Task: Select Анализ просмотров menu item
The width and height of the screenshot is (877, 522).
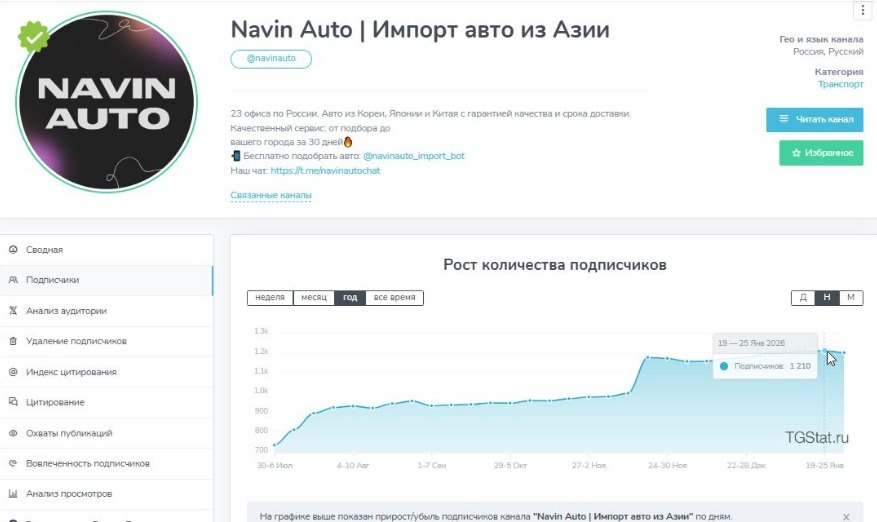Action: click(x=106, y=493)
